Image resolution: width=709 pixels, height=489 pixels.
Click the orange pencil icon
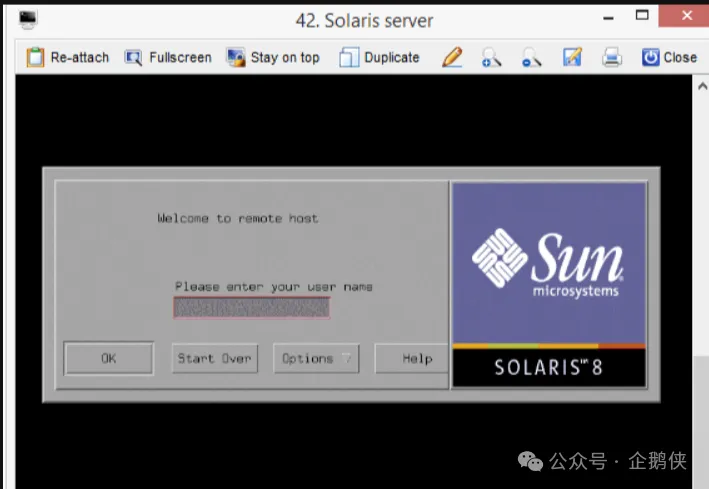click(452, 57)
